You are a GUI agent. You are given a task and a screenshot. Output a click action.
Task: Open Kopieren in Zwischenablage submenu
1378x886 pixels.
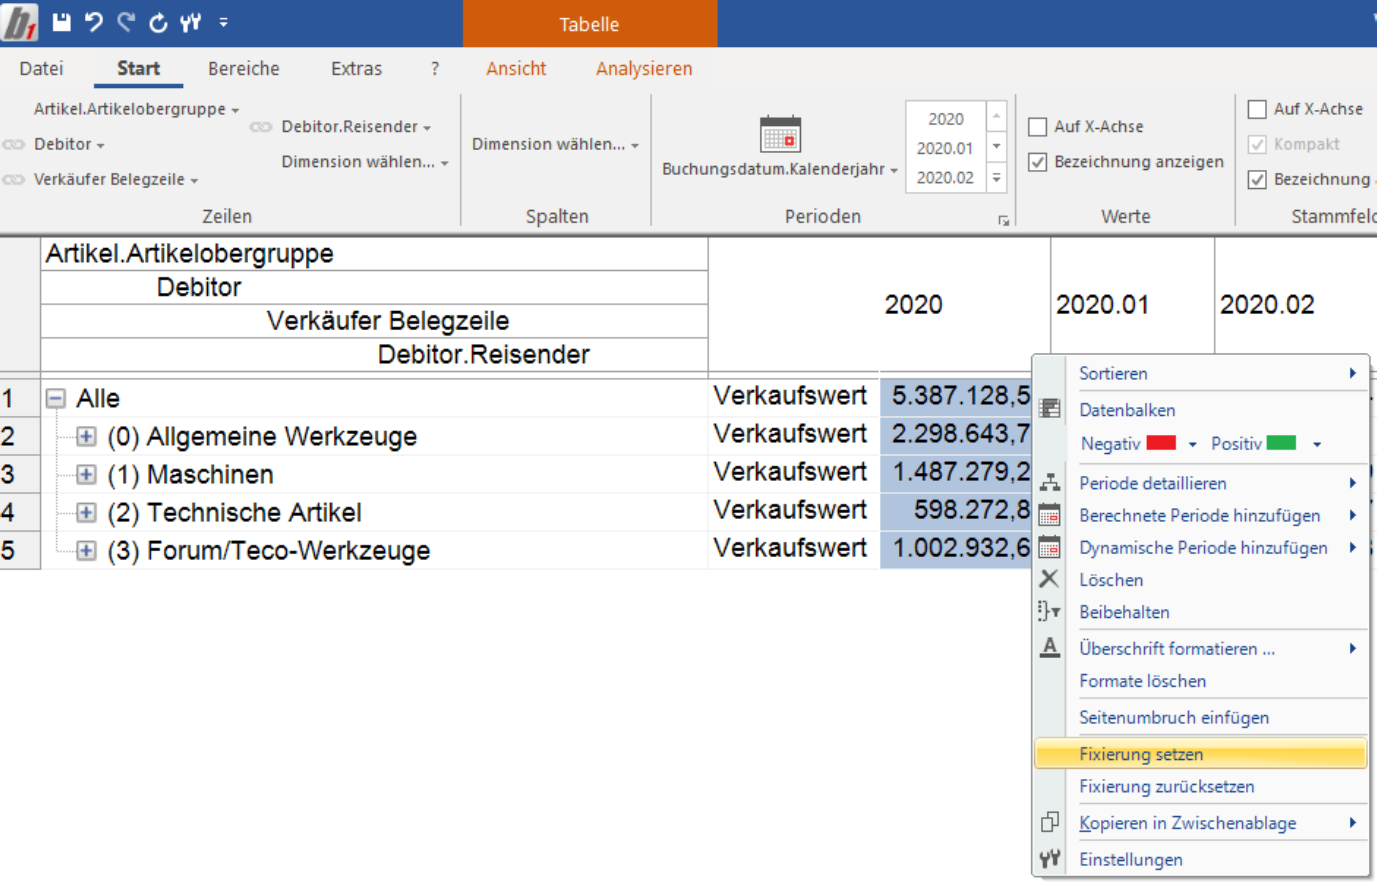point(1200,823)
